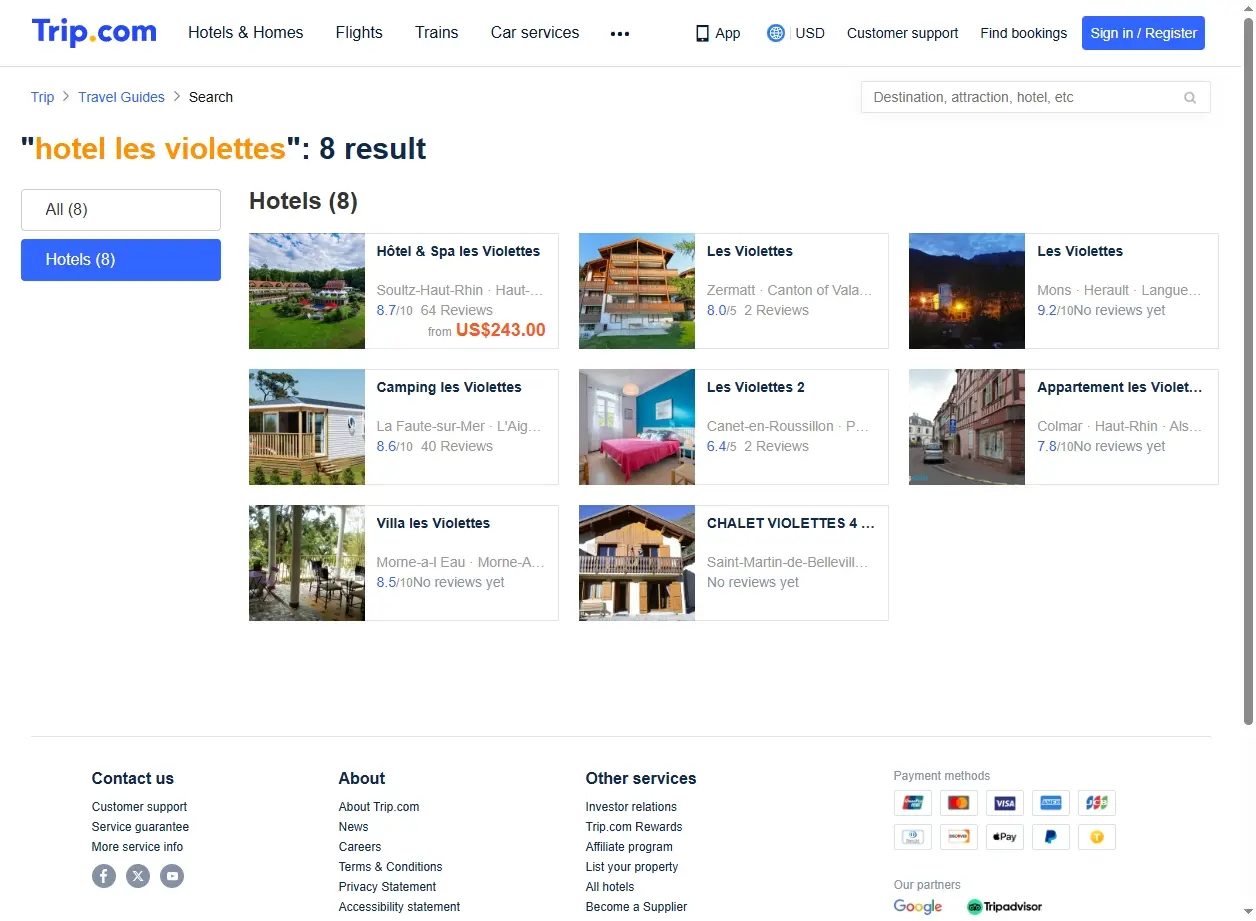Click the UnionPay payment icon
This screenshot has height=921, width=1256.
click(x=912, y=803)
